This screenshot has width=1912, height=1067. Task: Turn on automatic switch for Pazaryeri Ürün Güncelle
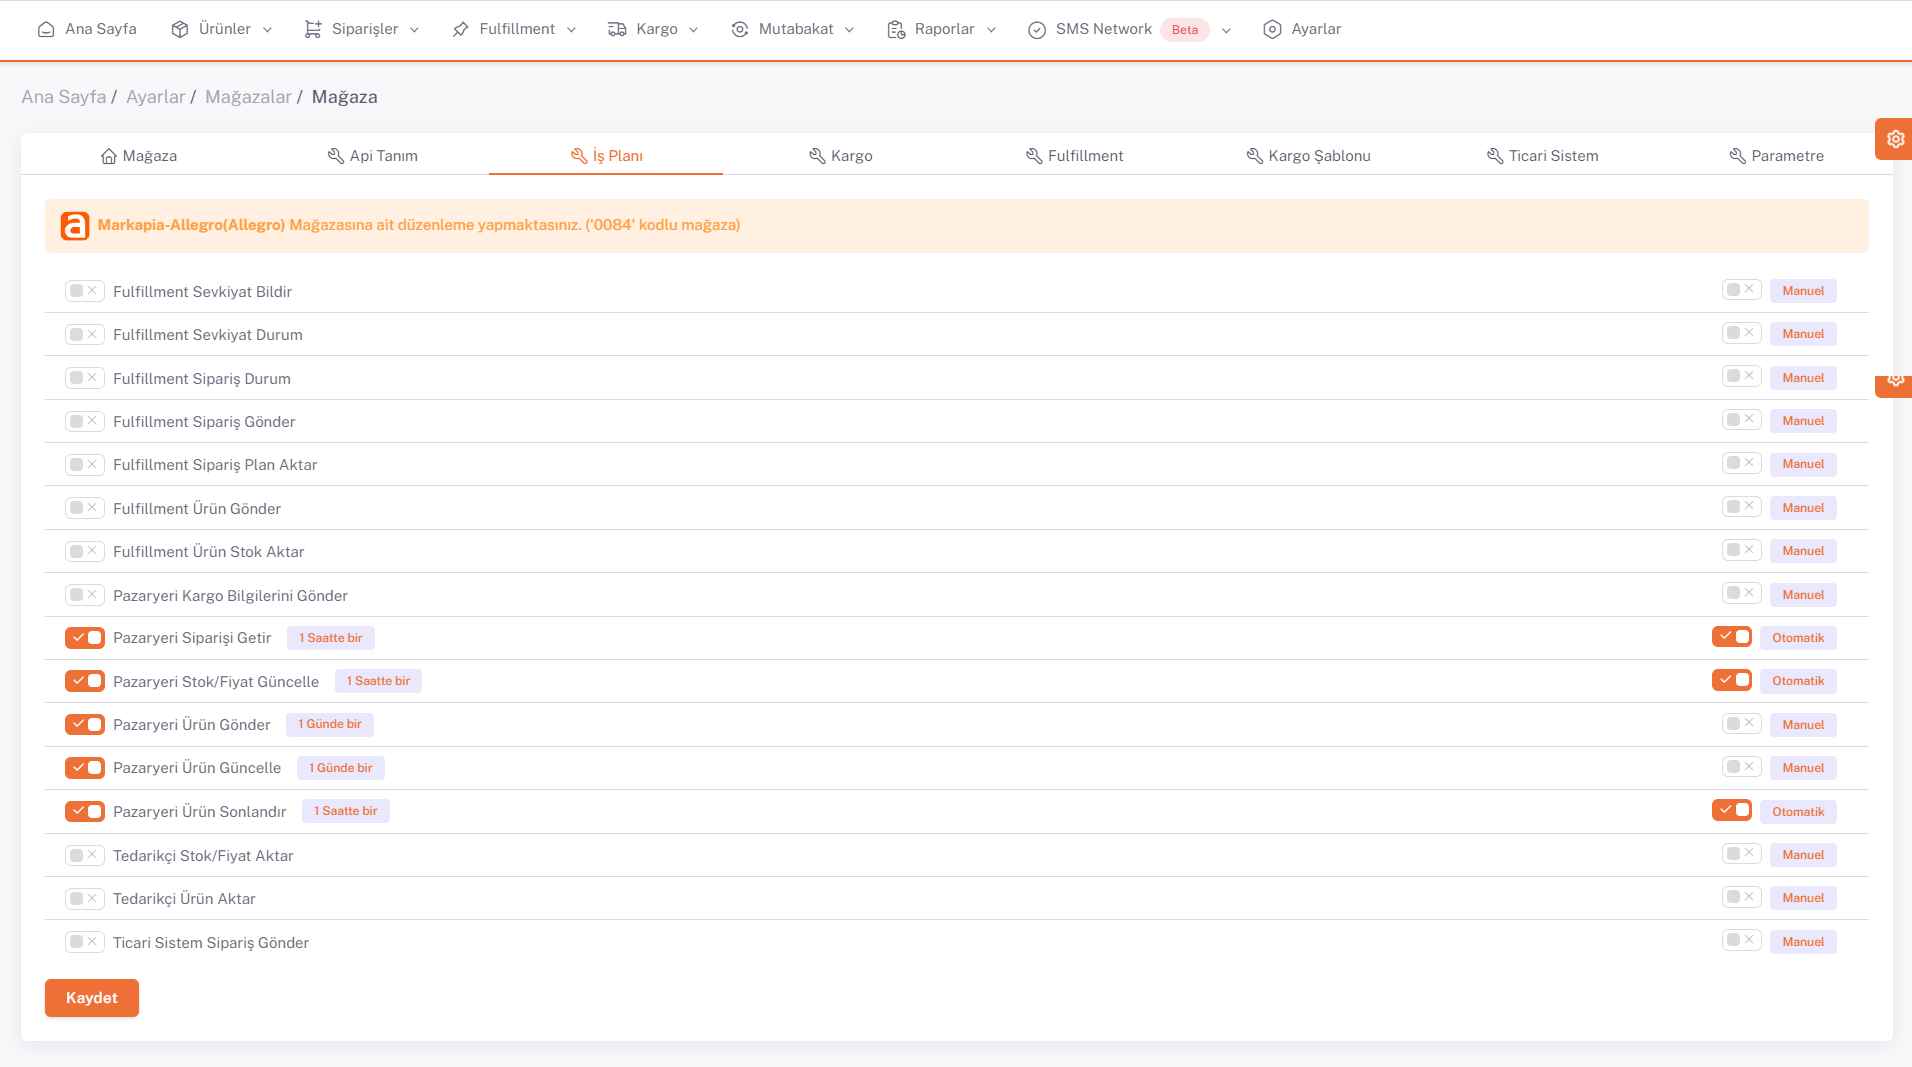pos(1742,767)
